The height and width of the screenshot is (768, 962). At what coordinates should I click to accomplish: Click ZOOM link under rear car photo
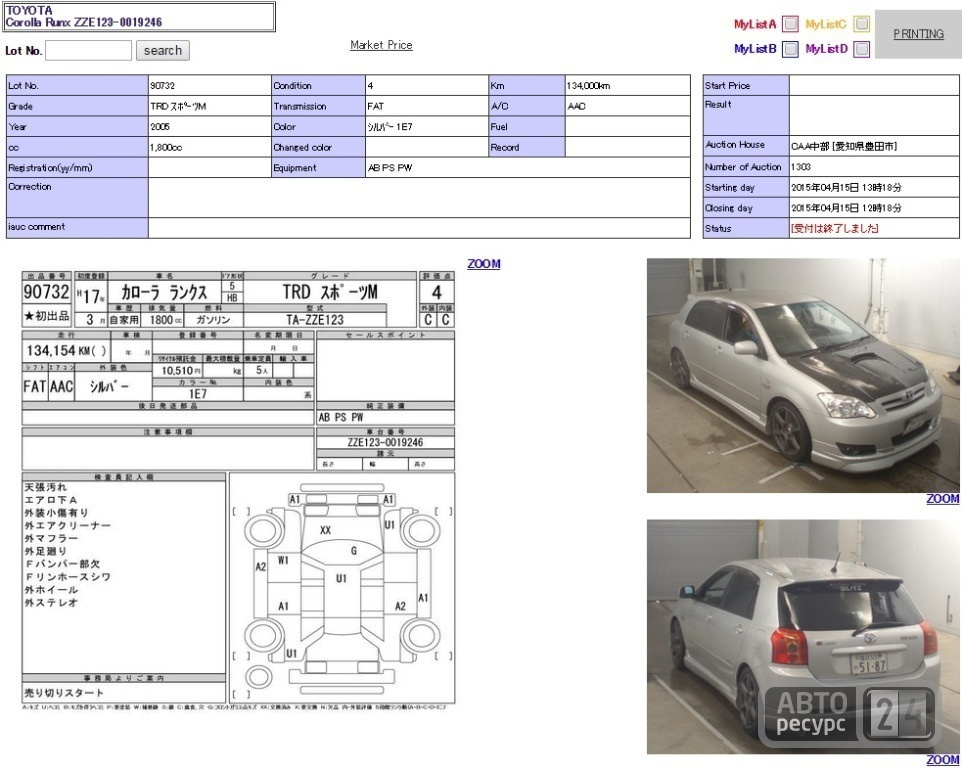[942, 759]
